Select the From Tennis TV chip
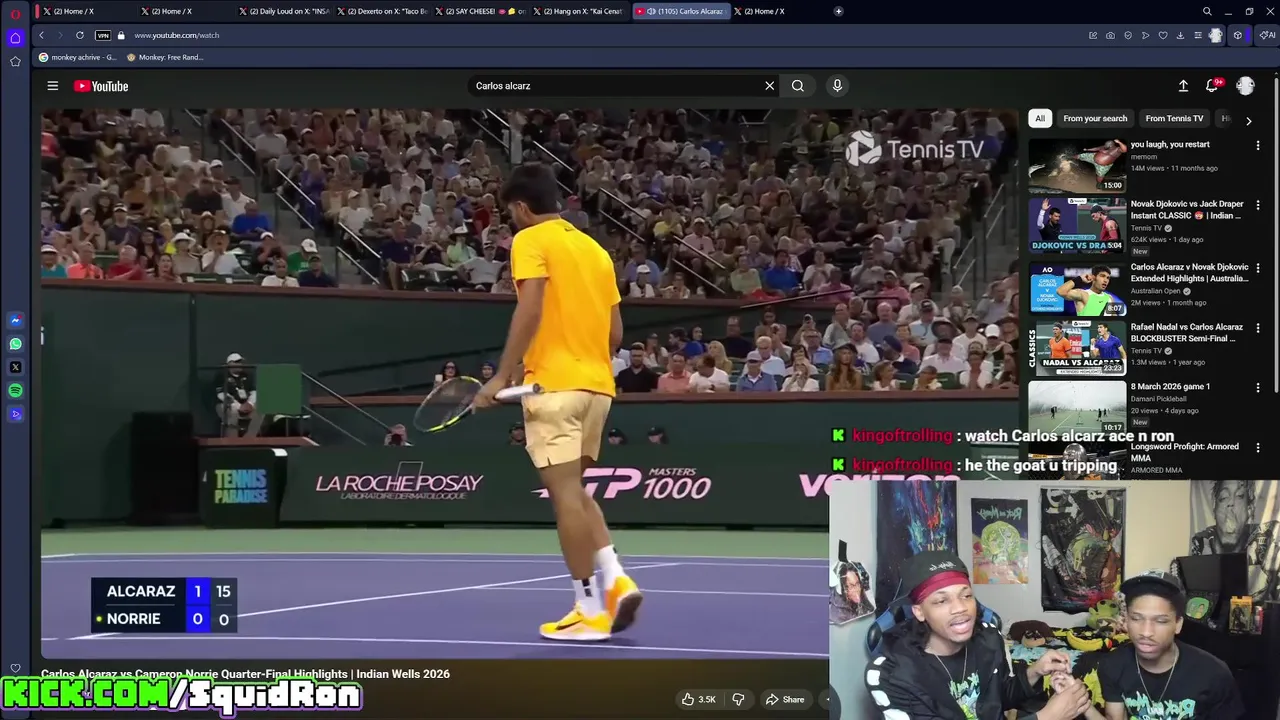The height and width of the screenshot is (720, 1280). (1174, 118)
